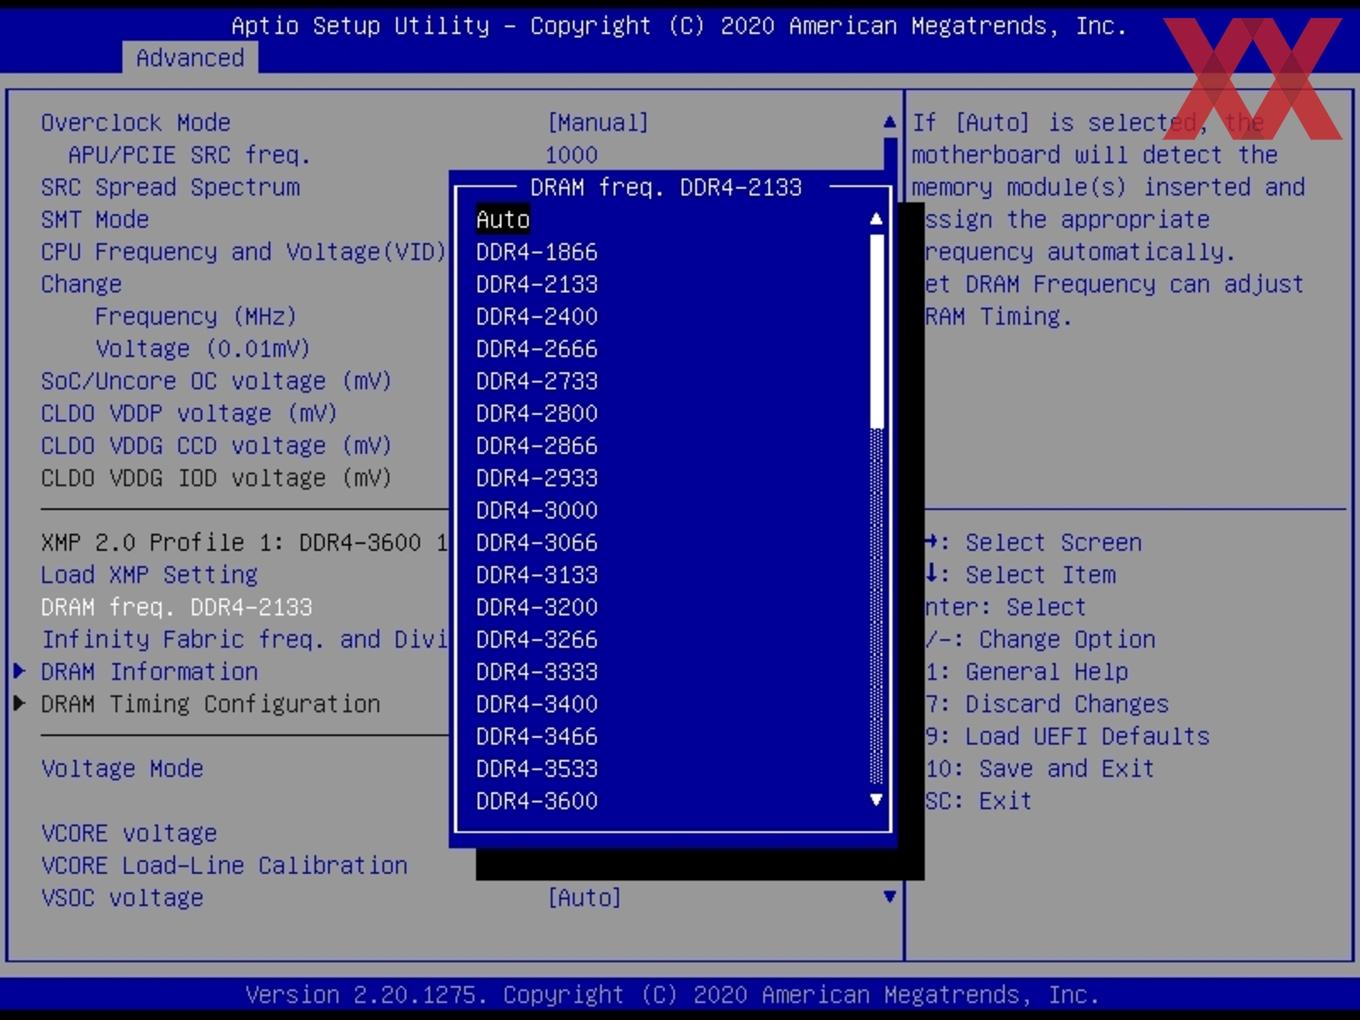1360x1020 pixels.
Task: Click the Overclock Mode setting label
Action: point(135,123)
